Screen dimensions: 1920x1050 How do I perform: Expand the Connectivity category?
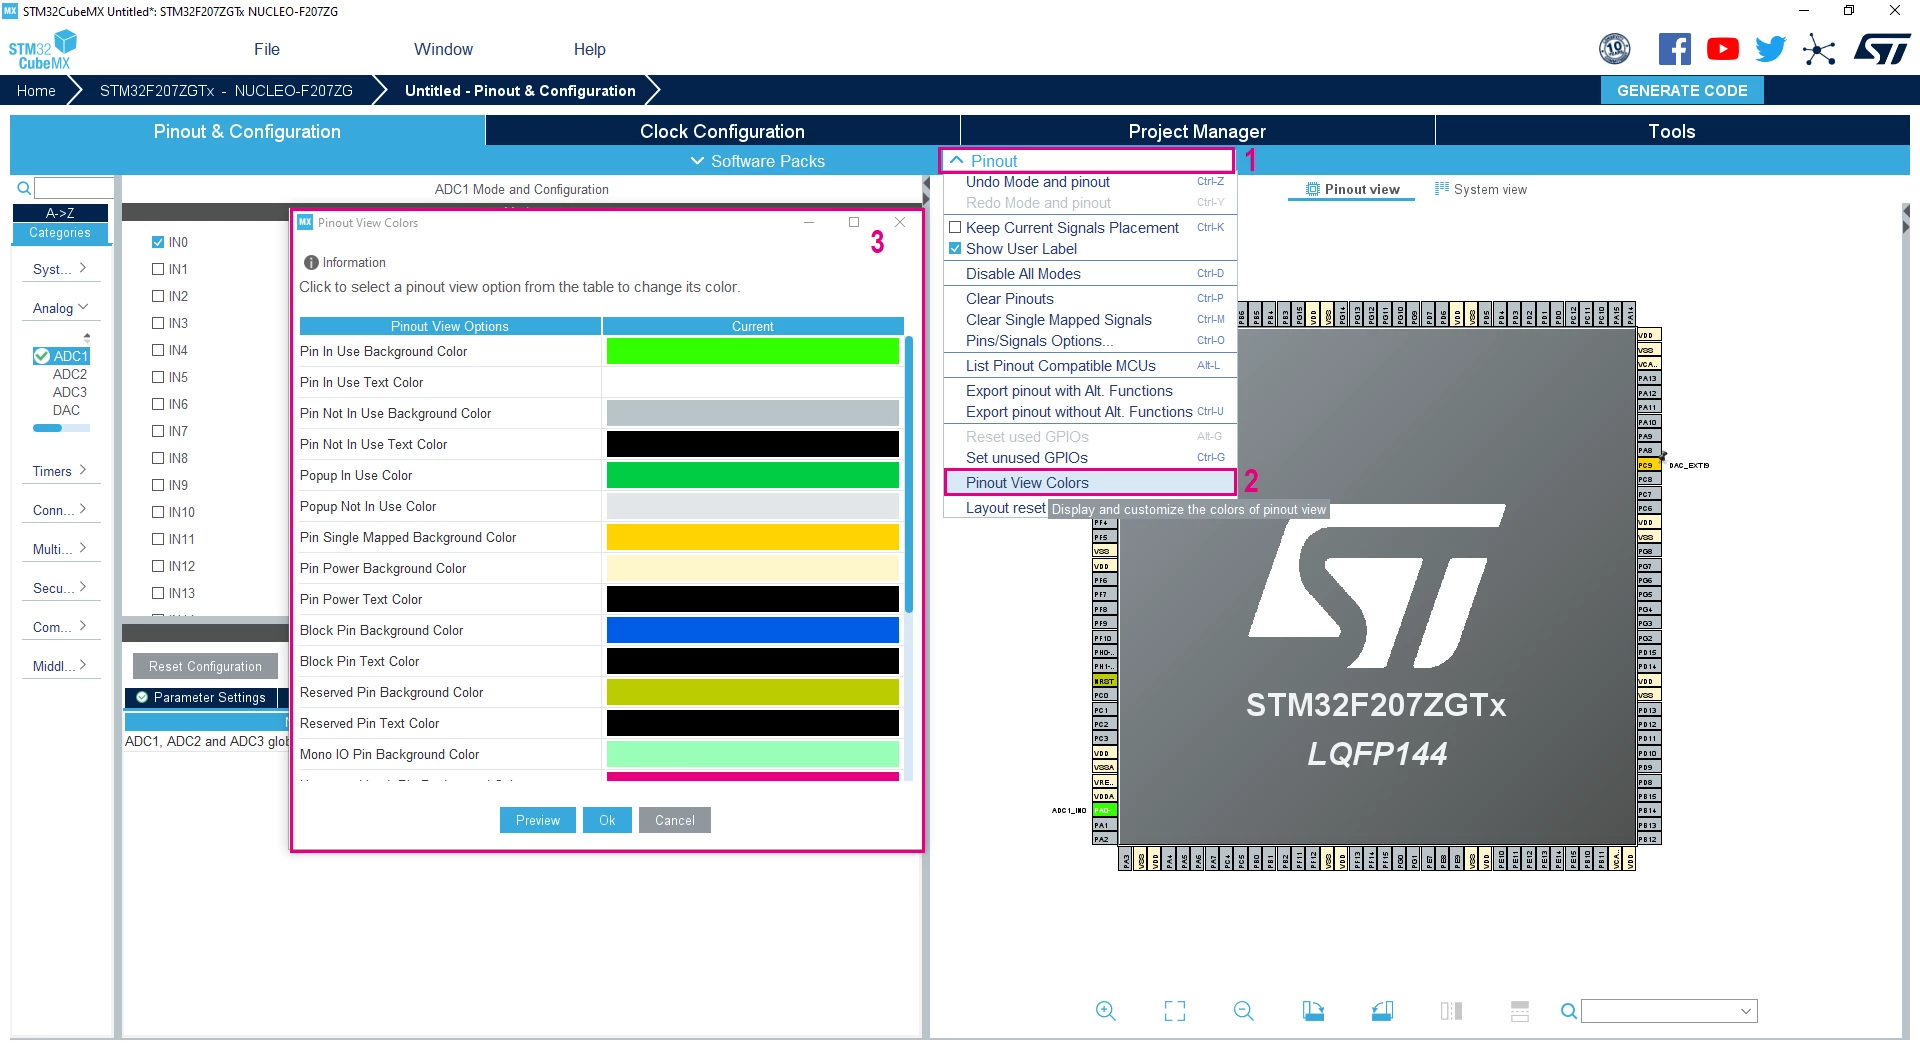(x=59, y=510)
